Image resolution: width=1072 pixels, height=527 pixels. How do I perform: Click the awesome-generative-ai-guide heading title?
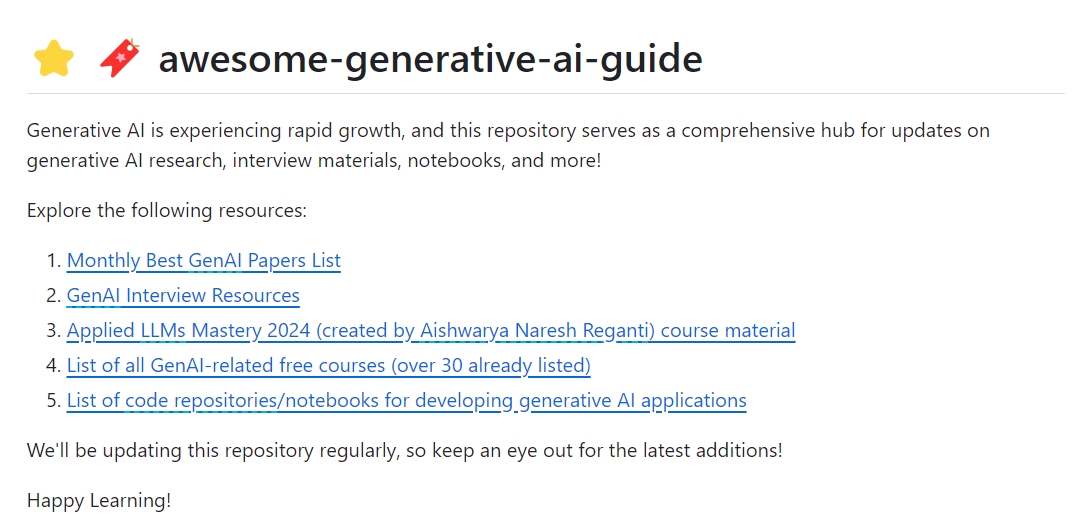430,59
